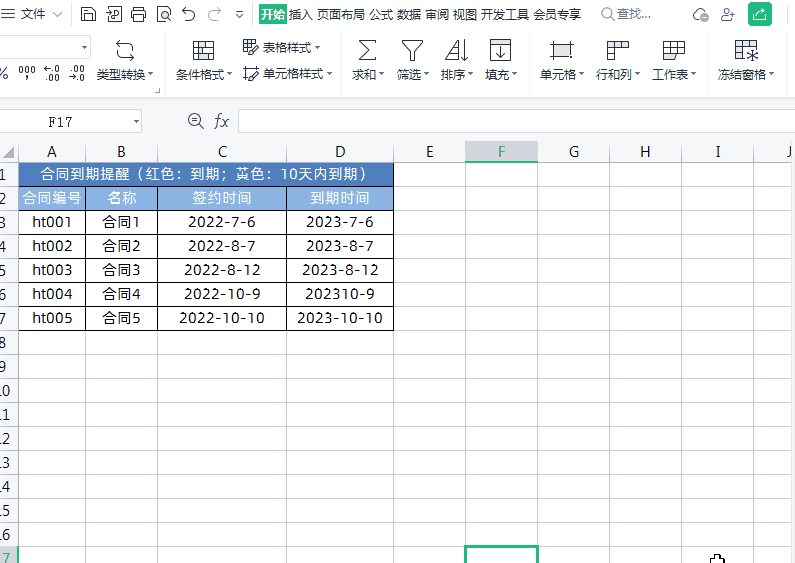Switch to the 开发工具 tab
Viewport: 795px width, 563px height.
tap(504, 14)
